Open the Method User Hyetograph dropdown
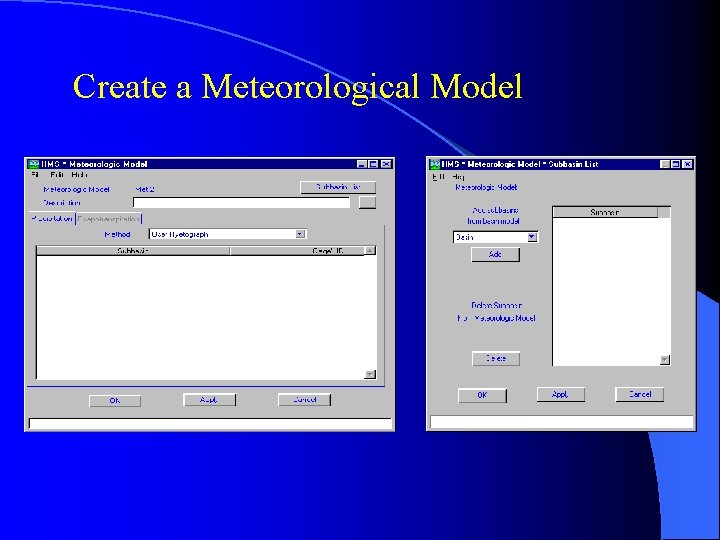The height and width of the screenshot is (540, 720). pyautogui.click(x=227, y=234)
